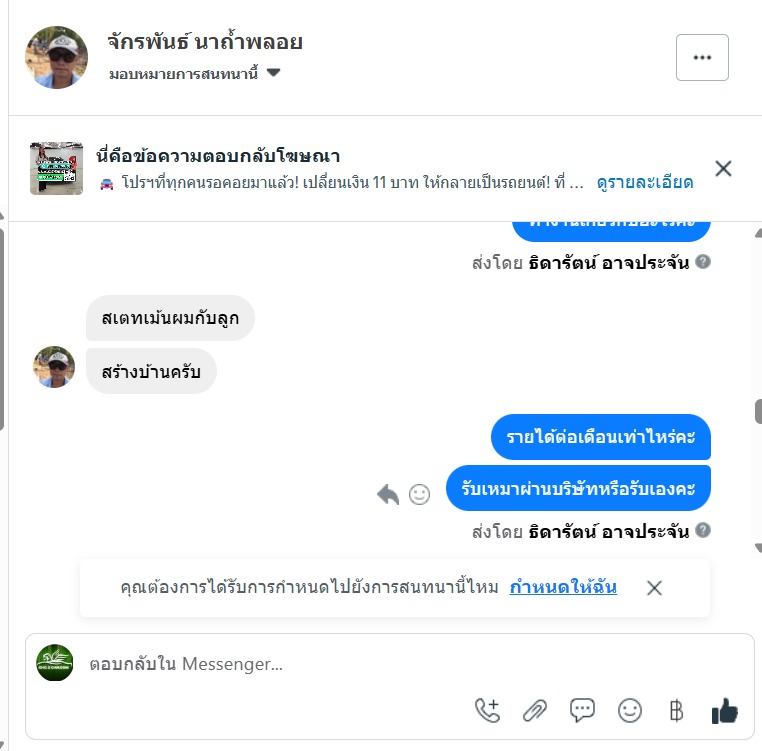
Task: Click the กำหนดให้ฉัน link
Action: (x=563, y=587)
